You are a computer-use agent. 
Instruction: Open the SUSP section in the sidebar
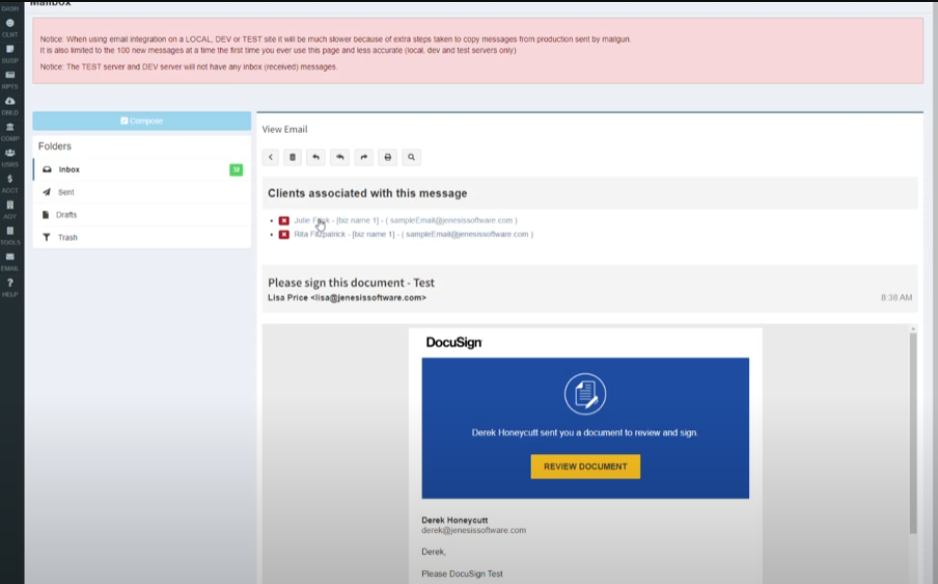[10, 53]
